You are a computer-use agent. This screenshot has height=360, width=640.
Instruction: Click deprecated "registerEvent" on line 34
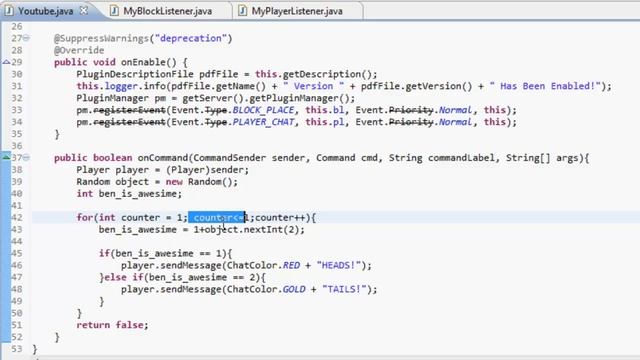129,122
